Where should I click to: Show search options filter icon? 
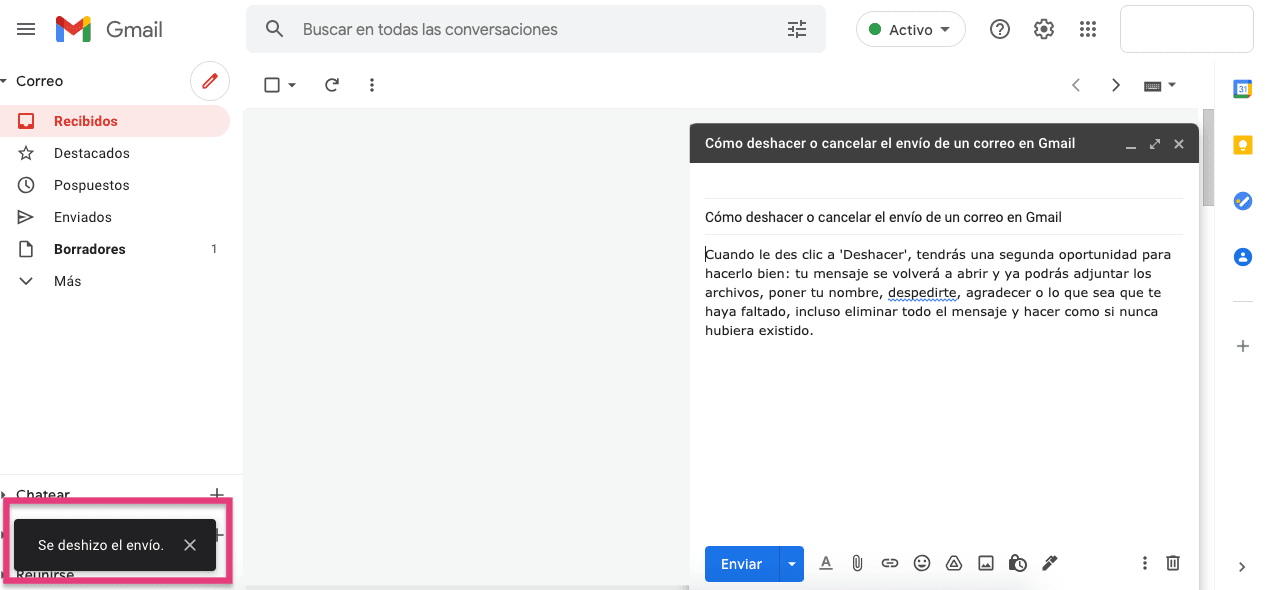coord(796,30)
